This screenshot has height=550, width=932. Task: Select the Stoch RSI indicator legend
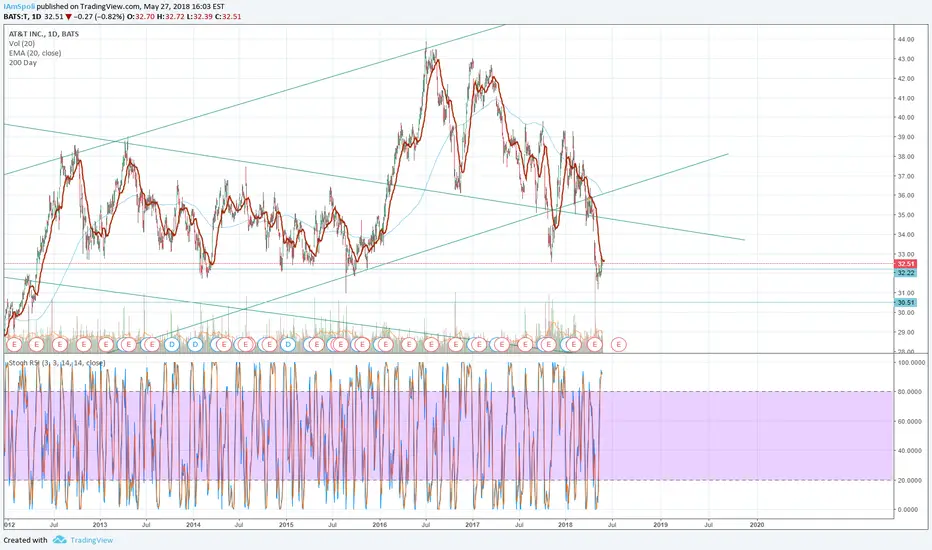(57, 363)
